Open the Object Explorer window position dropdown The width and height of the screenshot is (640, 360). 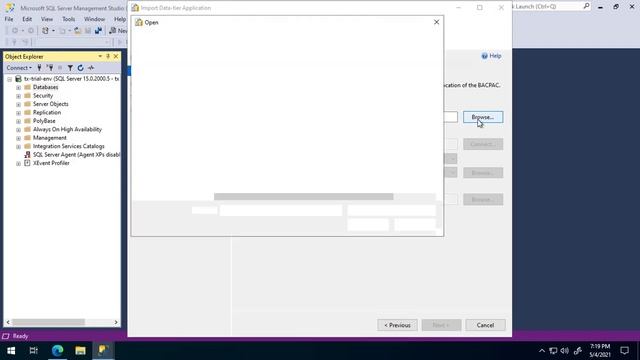tap(100, 56)
